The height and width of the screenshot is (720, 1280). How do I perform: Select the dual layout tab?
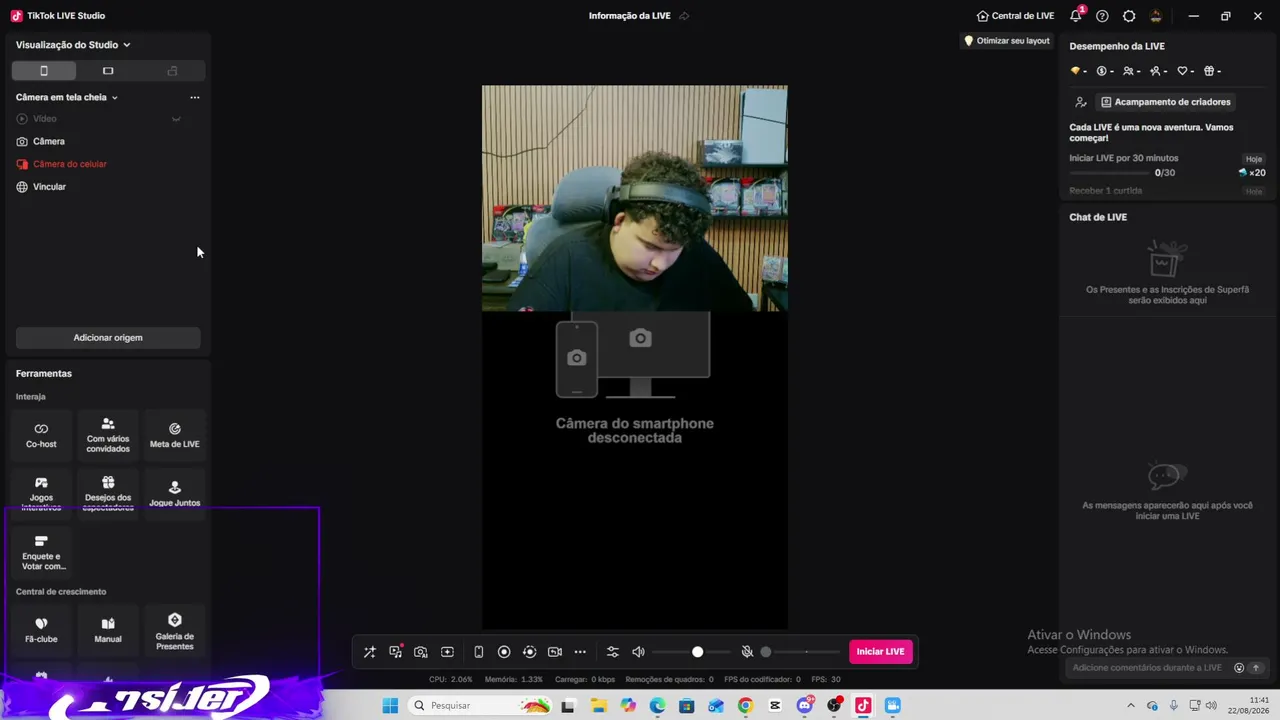click(x=172, y=71)
